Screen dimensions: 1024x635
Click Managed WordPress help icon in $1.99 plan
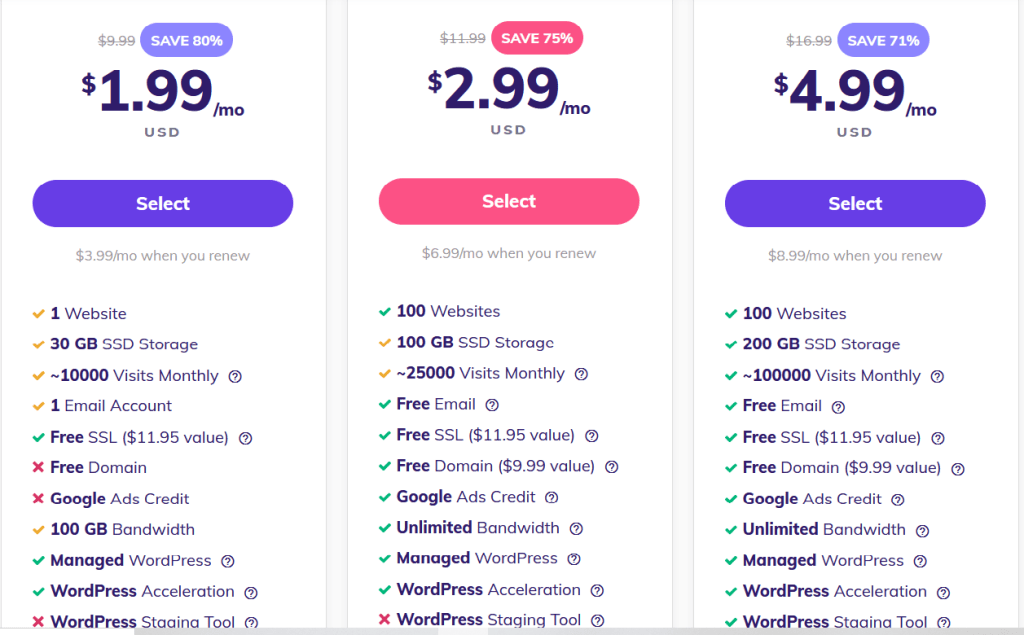click(x=228, y=561)
